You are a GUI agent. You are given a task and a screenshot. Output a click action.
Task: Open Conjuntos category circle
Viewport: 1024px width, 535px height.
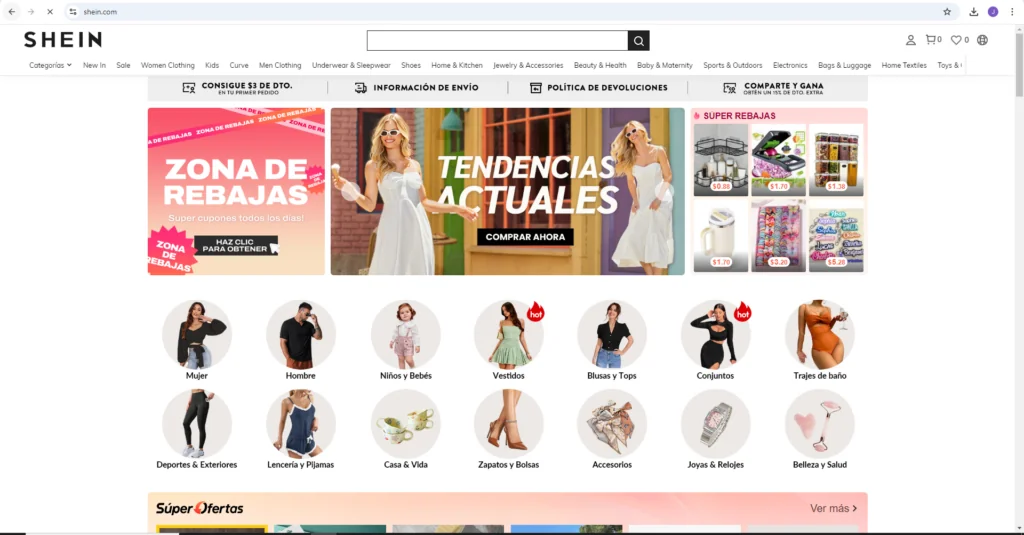coord(715,334)
